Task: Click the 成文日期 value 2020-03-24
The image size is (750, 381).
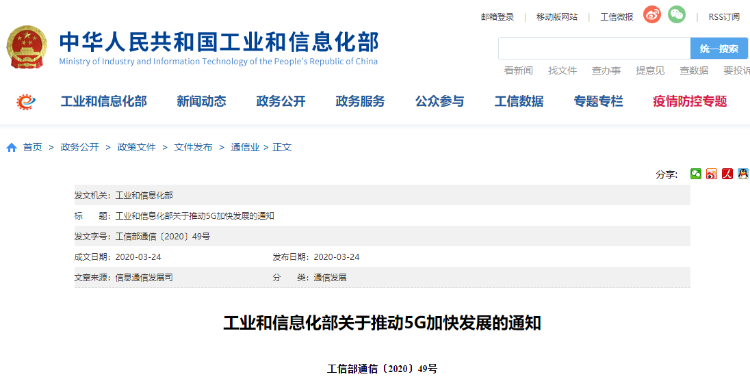Action: (138, 257)
